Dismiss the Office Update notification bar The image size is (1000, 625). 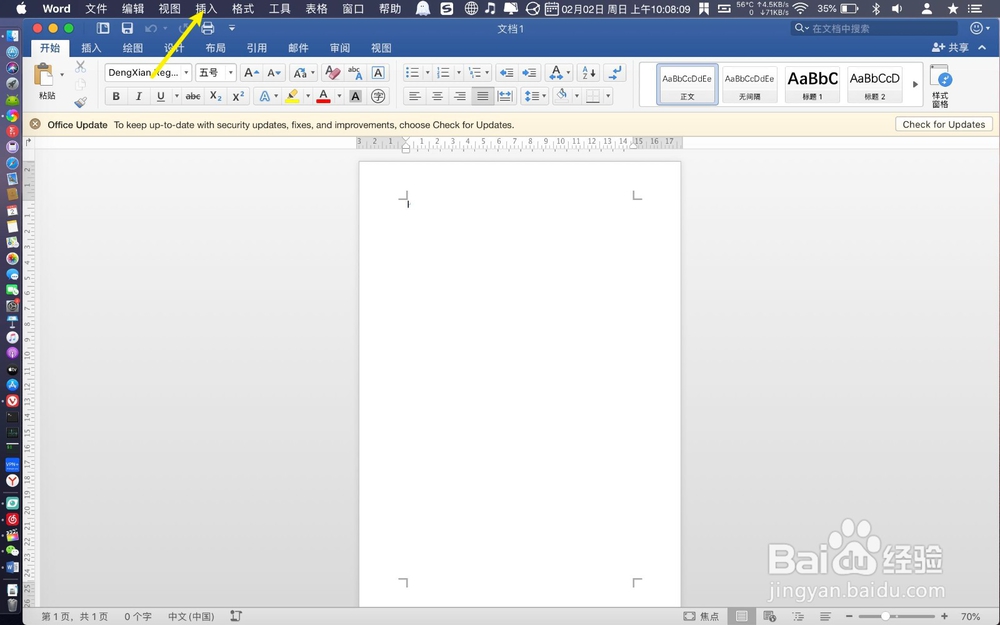click(36, 124)
